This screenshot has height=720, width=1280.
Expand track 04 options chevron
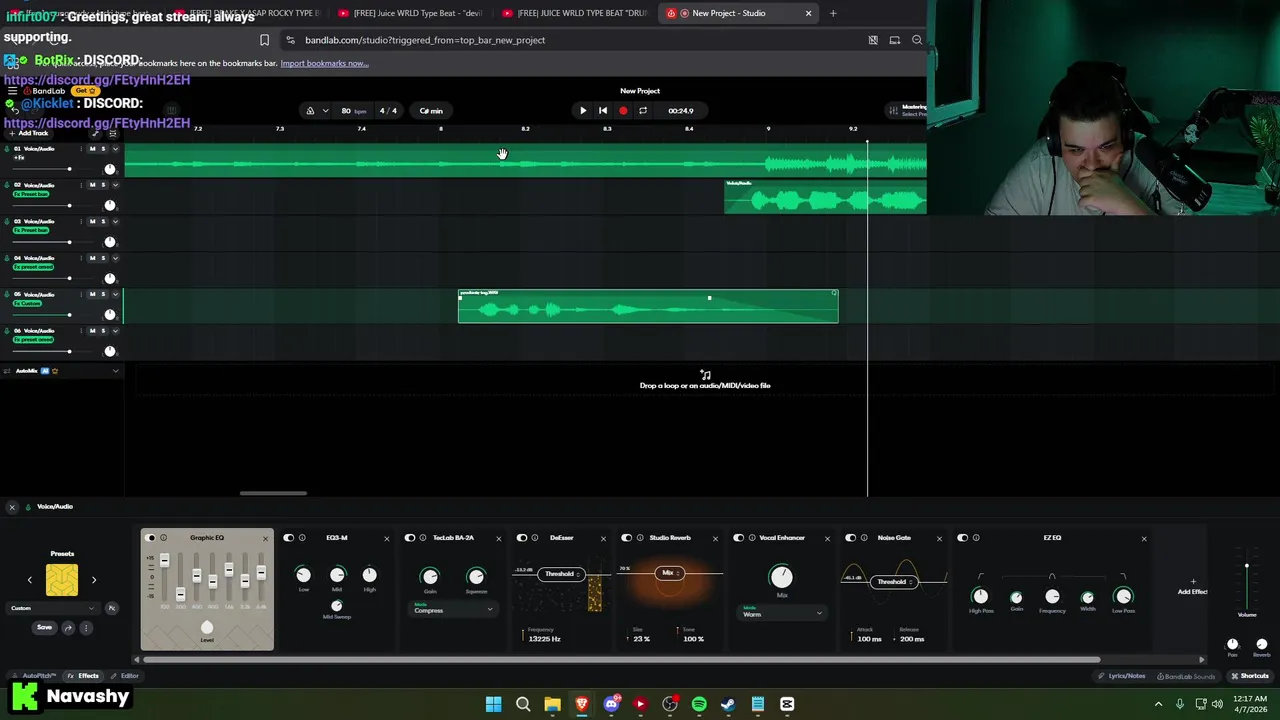tap(115, 258)
